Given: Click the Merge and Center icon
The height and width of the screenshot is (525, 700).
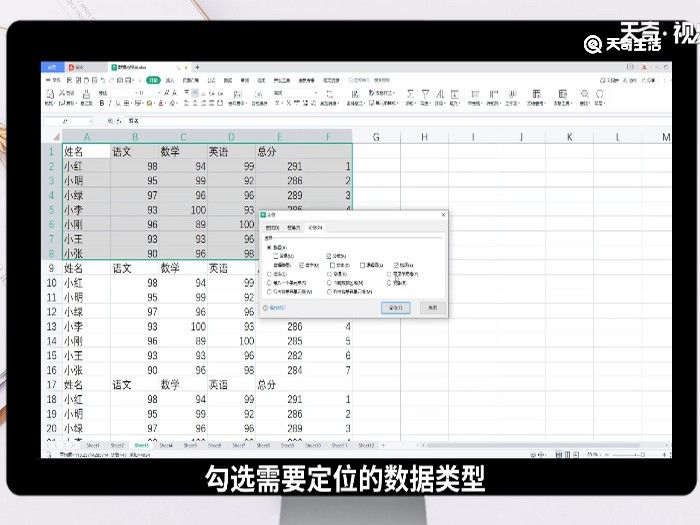Looking at the screenshot, I should pyautogui.click(x=238, y=94).
